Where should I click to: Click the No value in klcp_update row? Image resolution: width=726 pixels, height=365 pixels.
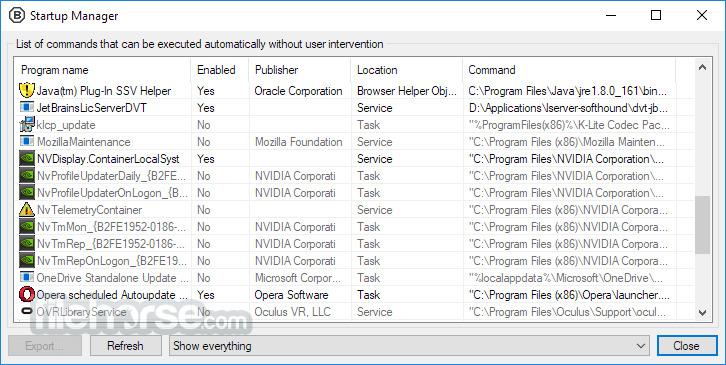click(x=204, y=125)
